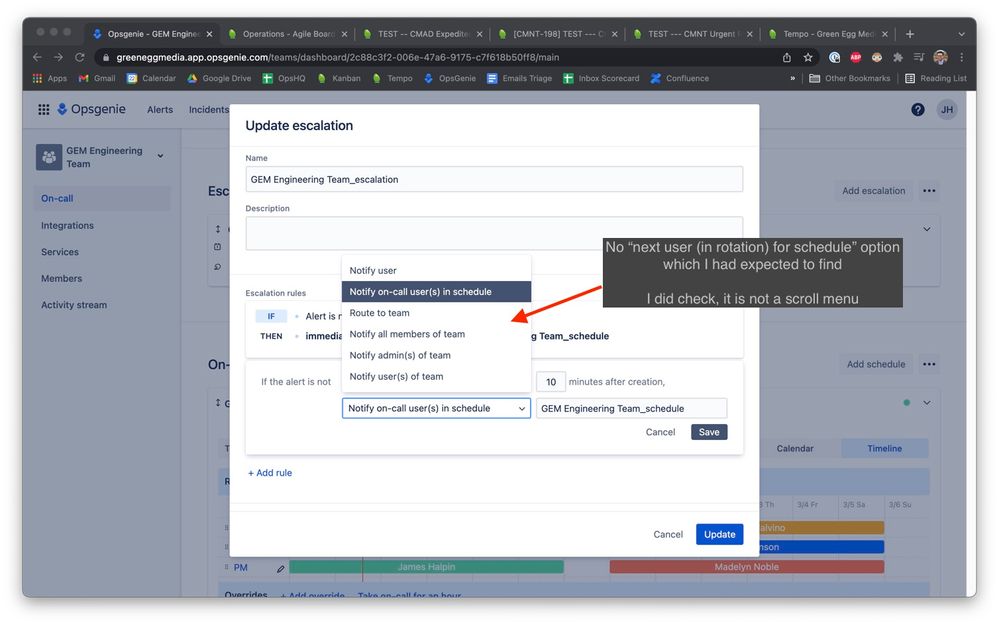Switch to the Timeline view tab

(884, 449)
